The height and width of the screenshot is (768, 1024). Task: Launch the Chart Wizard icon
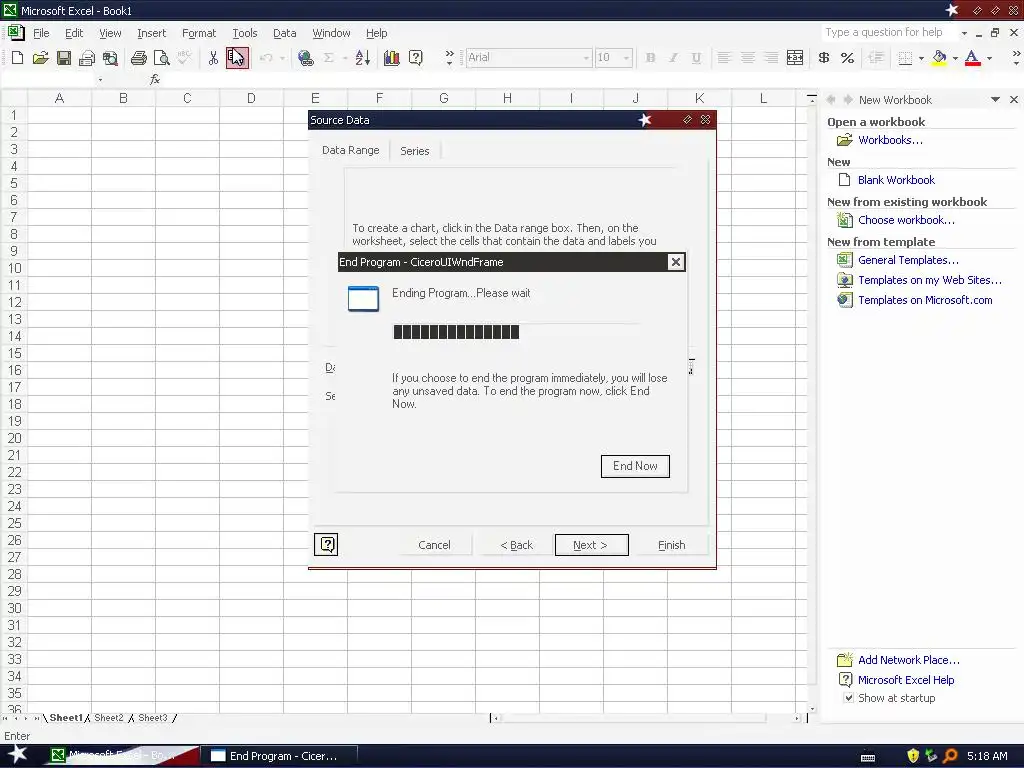pos(392,57)
